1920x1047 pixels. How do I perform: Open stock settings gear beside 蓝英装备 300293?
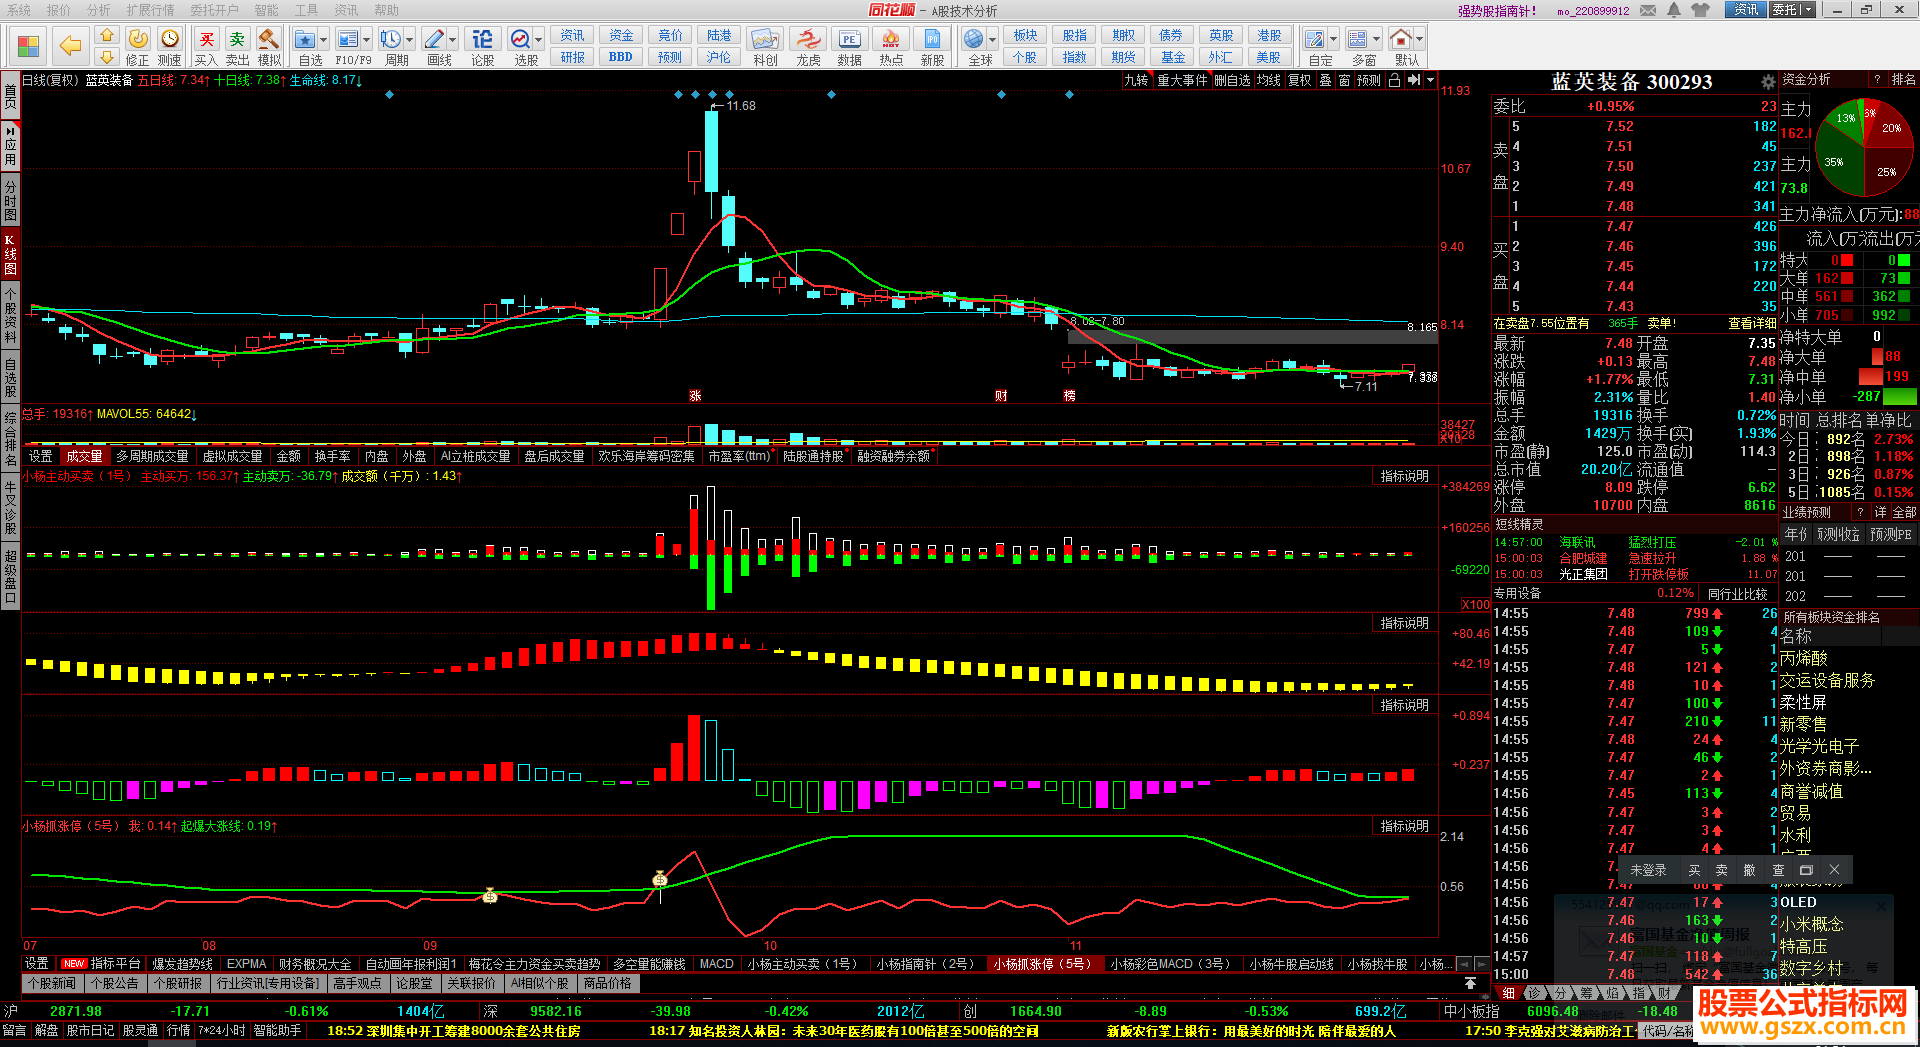coord(1768,82)
